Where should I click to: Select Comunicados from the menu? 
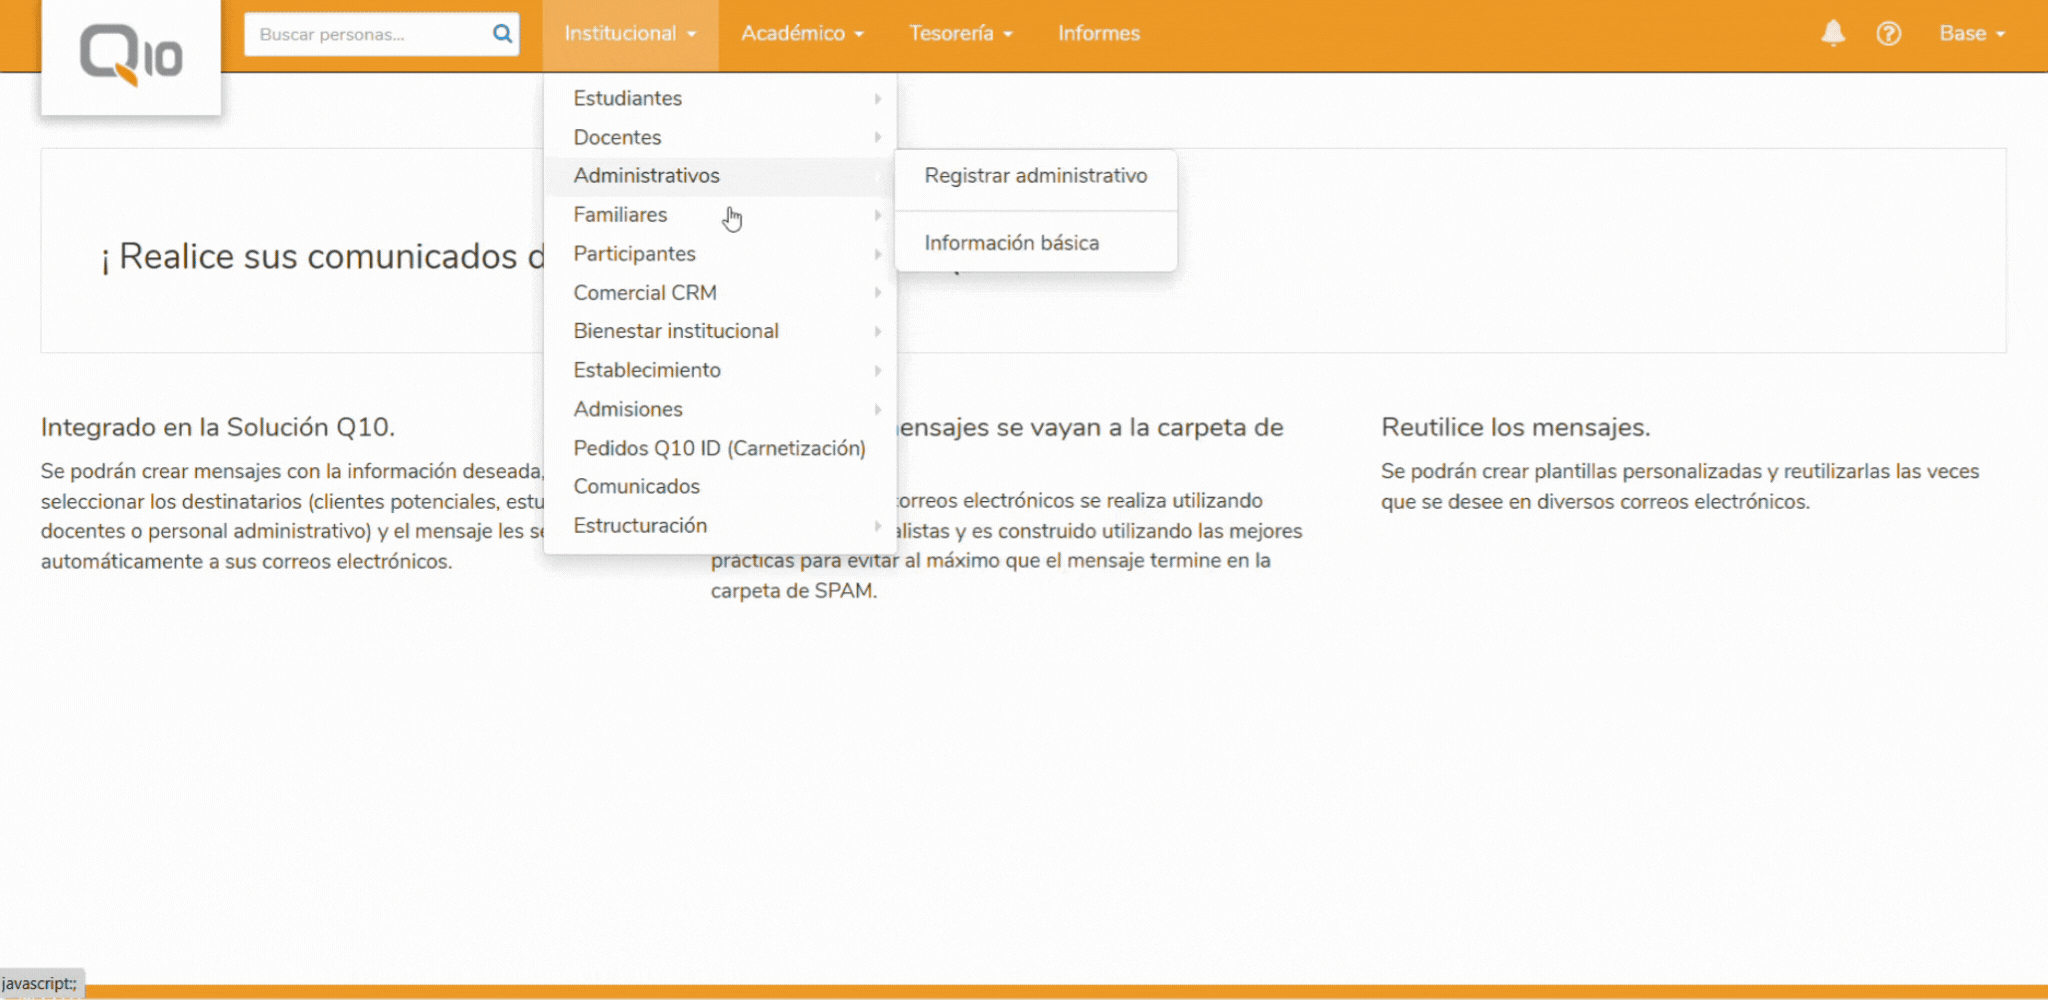click(636, 486)
